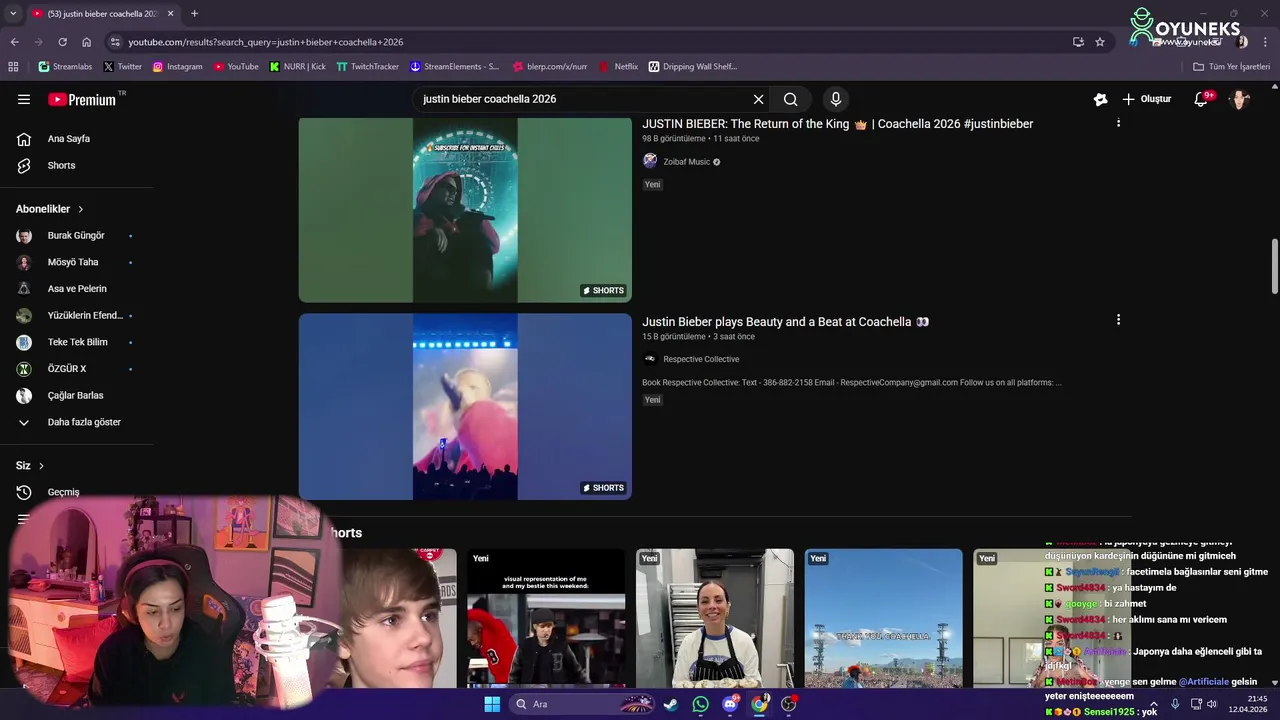The width and height of the screenshot is (1280, 720).
Task: Go to YouTube Premium home logo
Action: pos(83,99)
